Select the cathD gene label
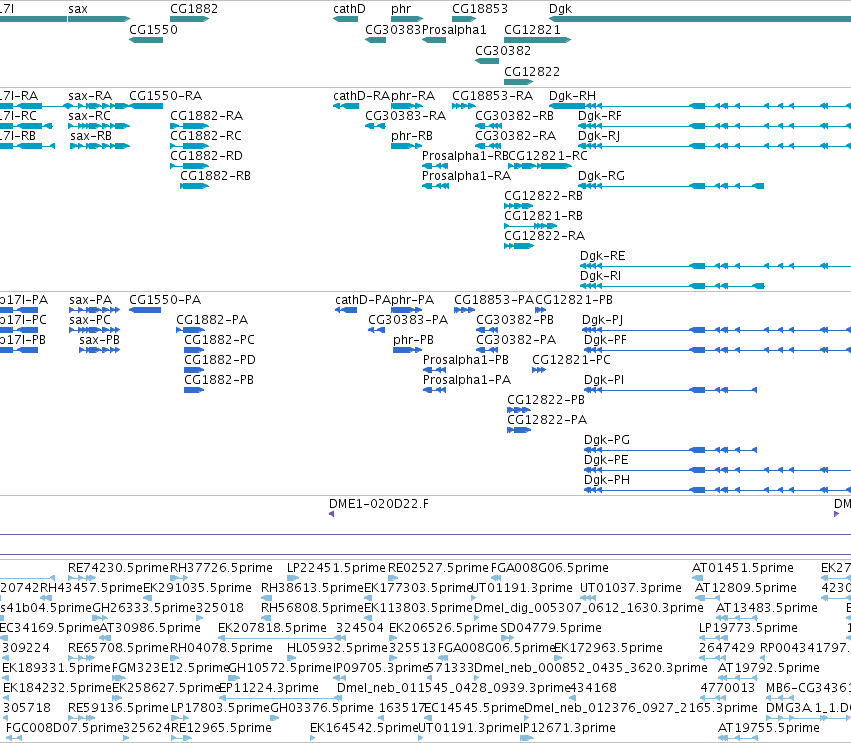The width and height of the screenshot is (851, 743). point(349,9)
